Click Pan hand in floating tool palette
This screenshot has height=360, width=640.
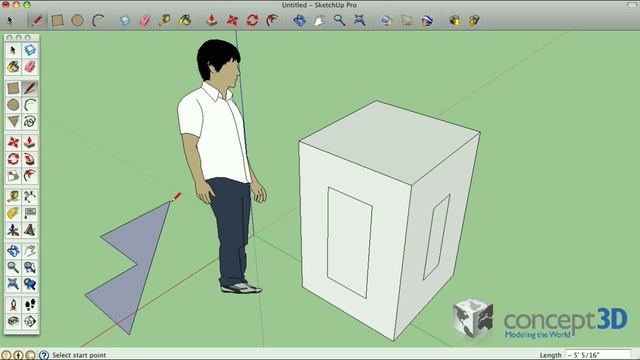tap(30, 251)
